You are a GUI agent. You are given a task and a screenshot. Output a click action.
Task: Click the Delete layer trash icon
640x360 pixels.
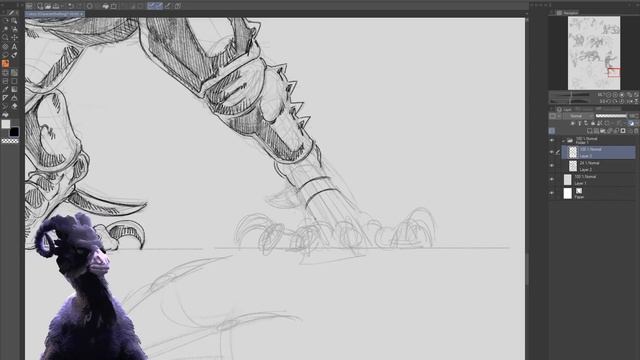(636, 131)
